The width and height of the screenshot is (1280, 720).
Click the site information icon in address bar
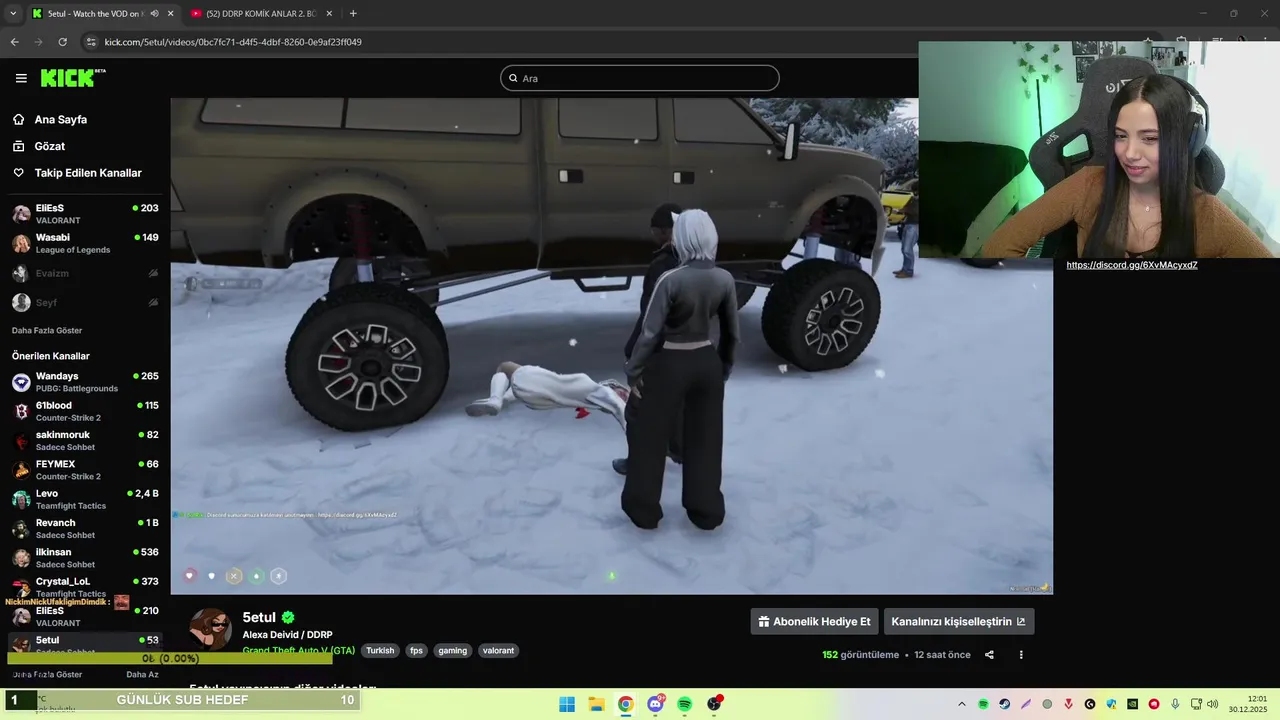91,42
